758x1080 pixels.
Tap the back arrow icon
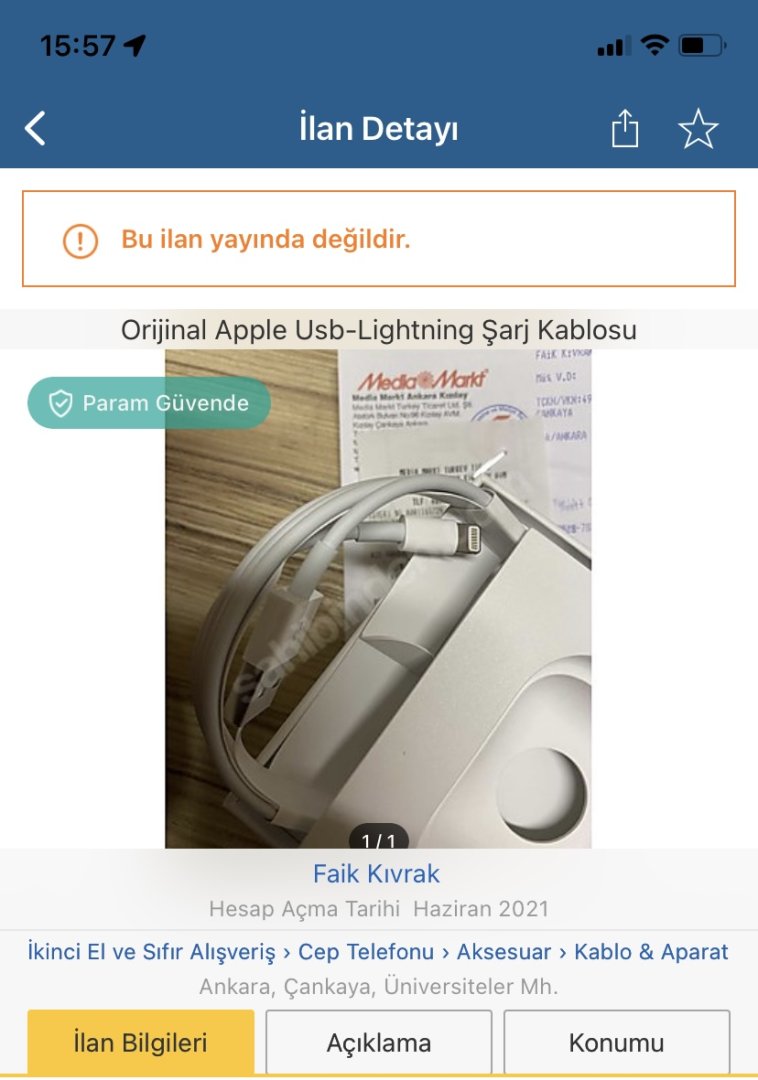(35, 128)
